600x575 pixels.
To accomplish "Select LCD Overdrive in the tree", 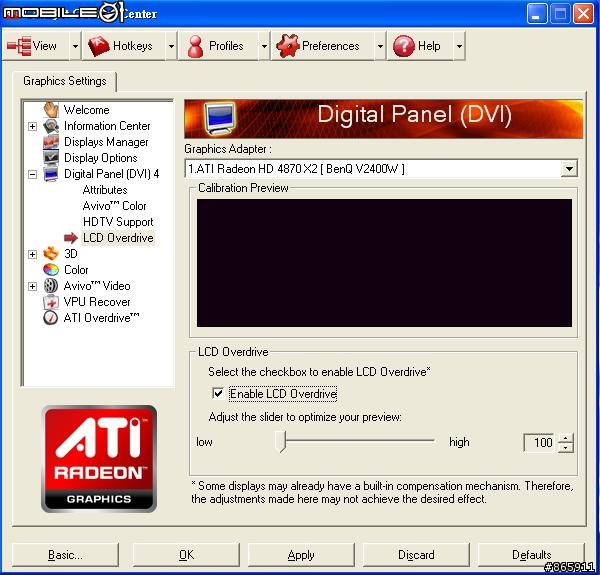I will pyautogui.click(x=118, y=238).
